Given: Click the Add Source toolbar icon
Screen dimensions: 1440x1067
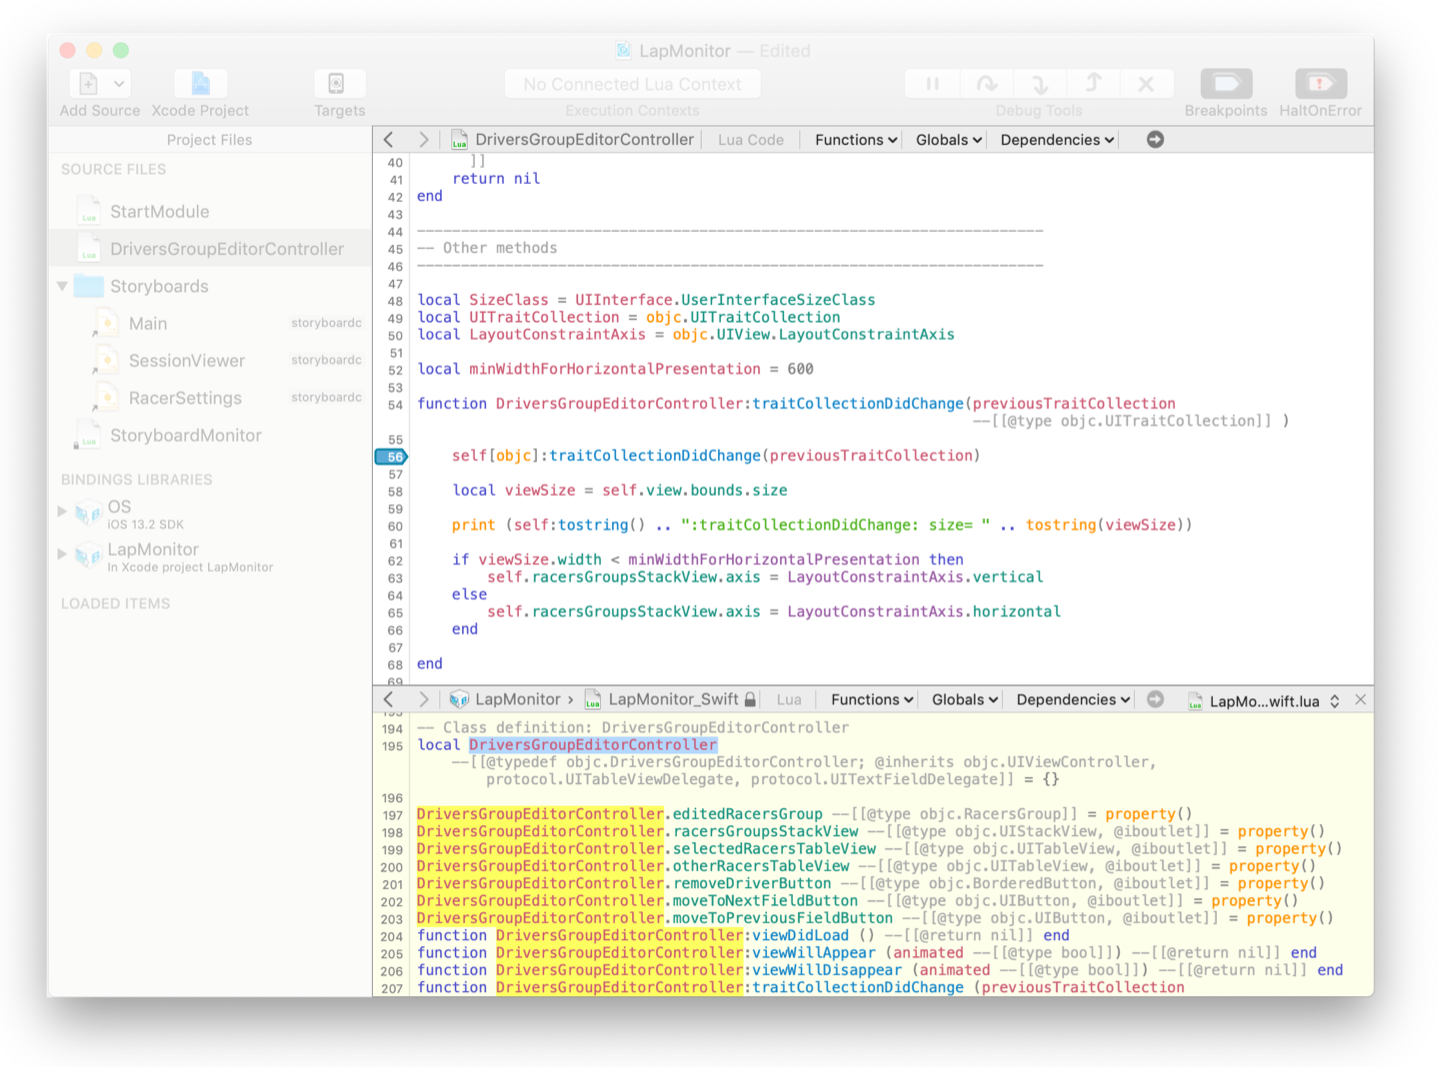Looking at the screenshot, I should [x=88, y=84].
